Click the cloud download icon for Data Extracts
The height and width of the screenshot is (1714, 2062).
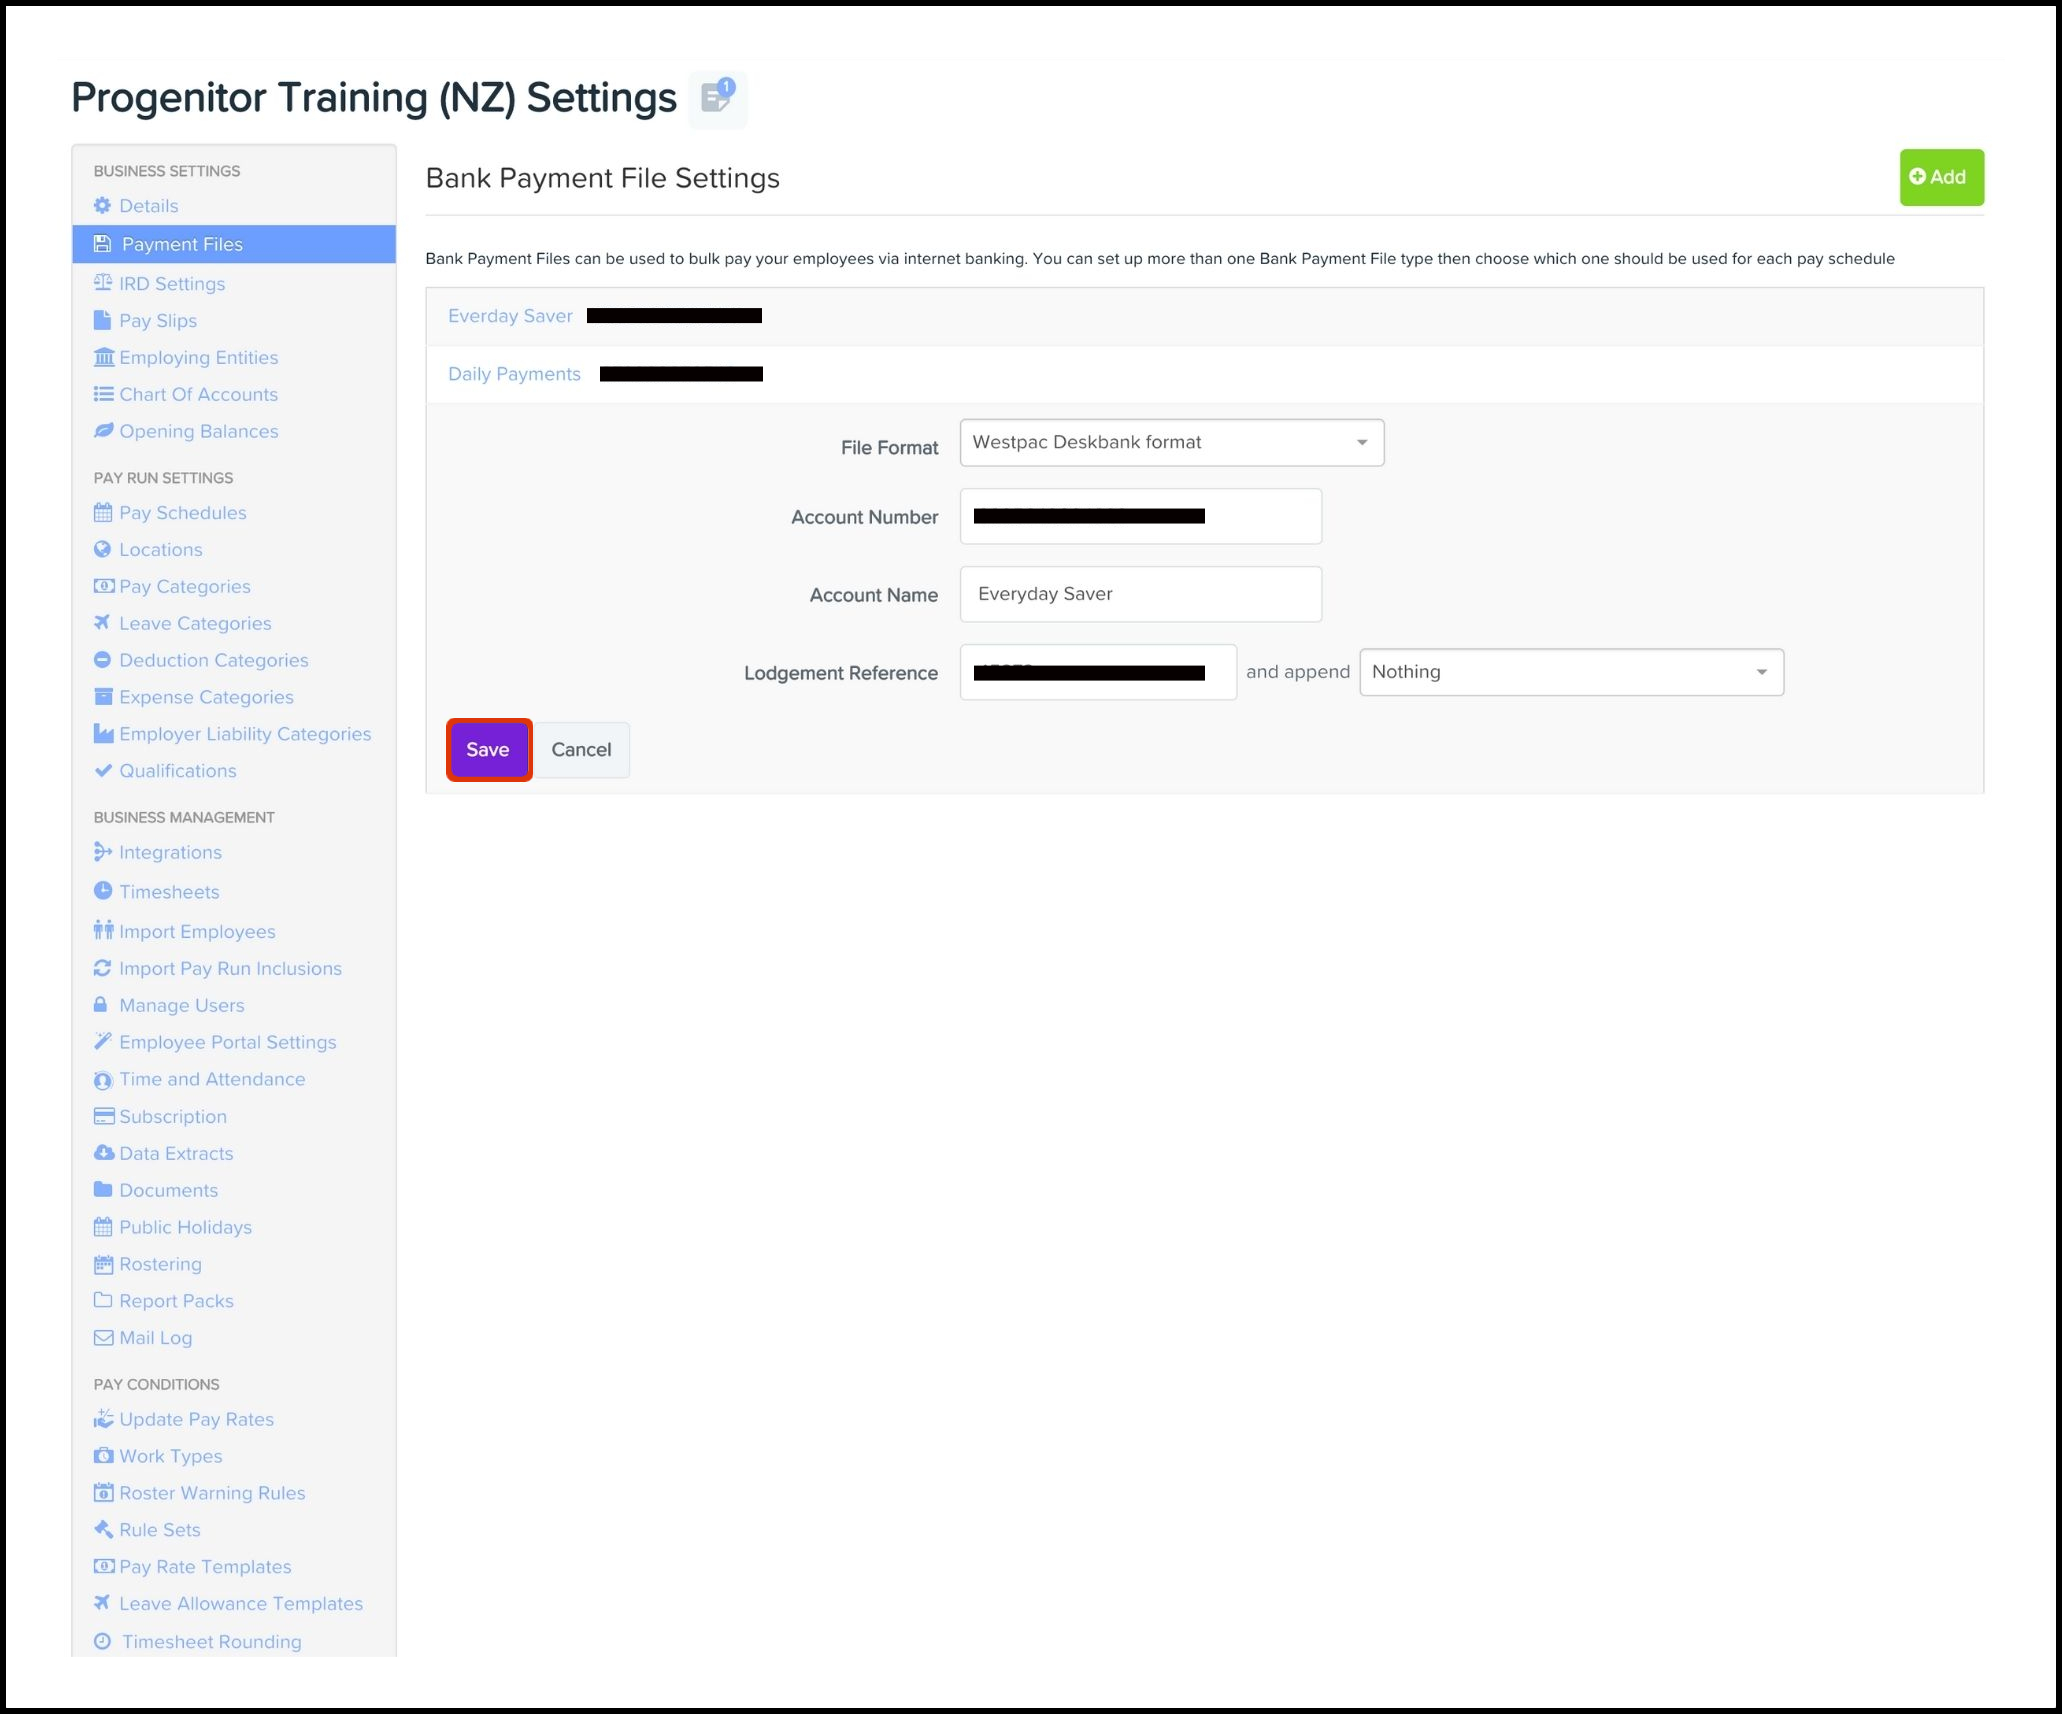coord(103,1153)
